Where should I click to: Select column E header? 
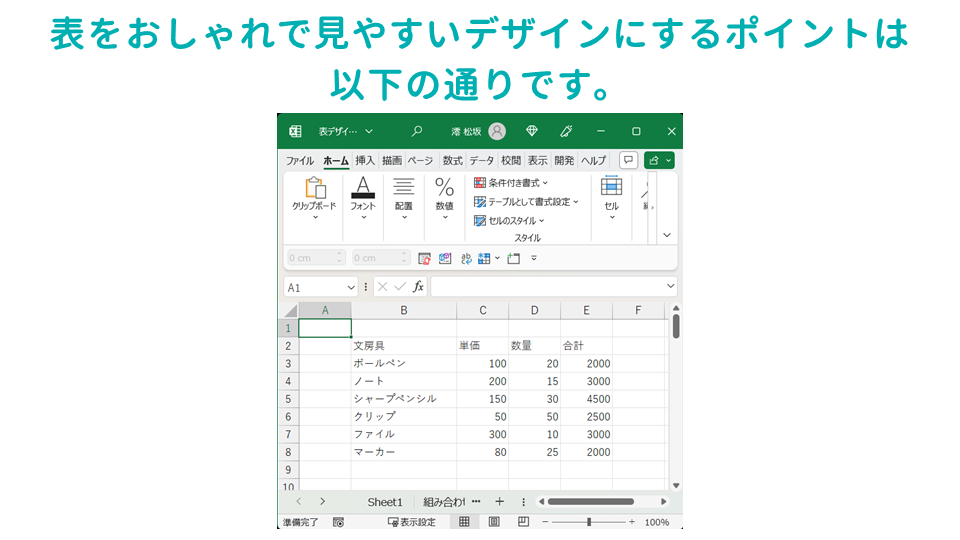586,310
